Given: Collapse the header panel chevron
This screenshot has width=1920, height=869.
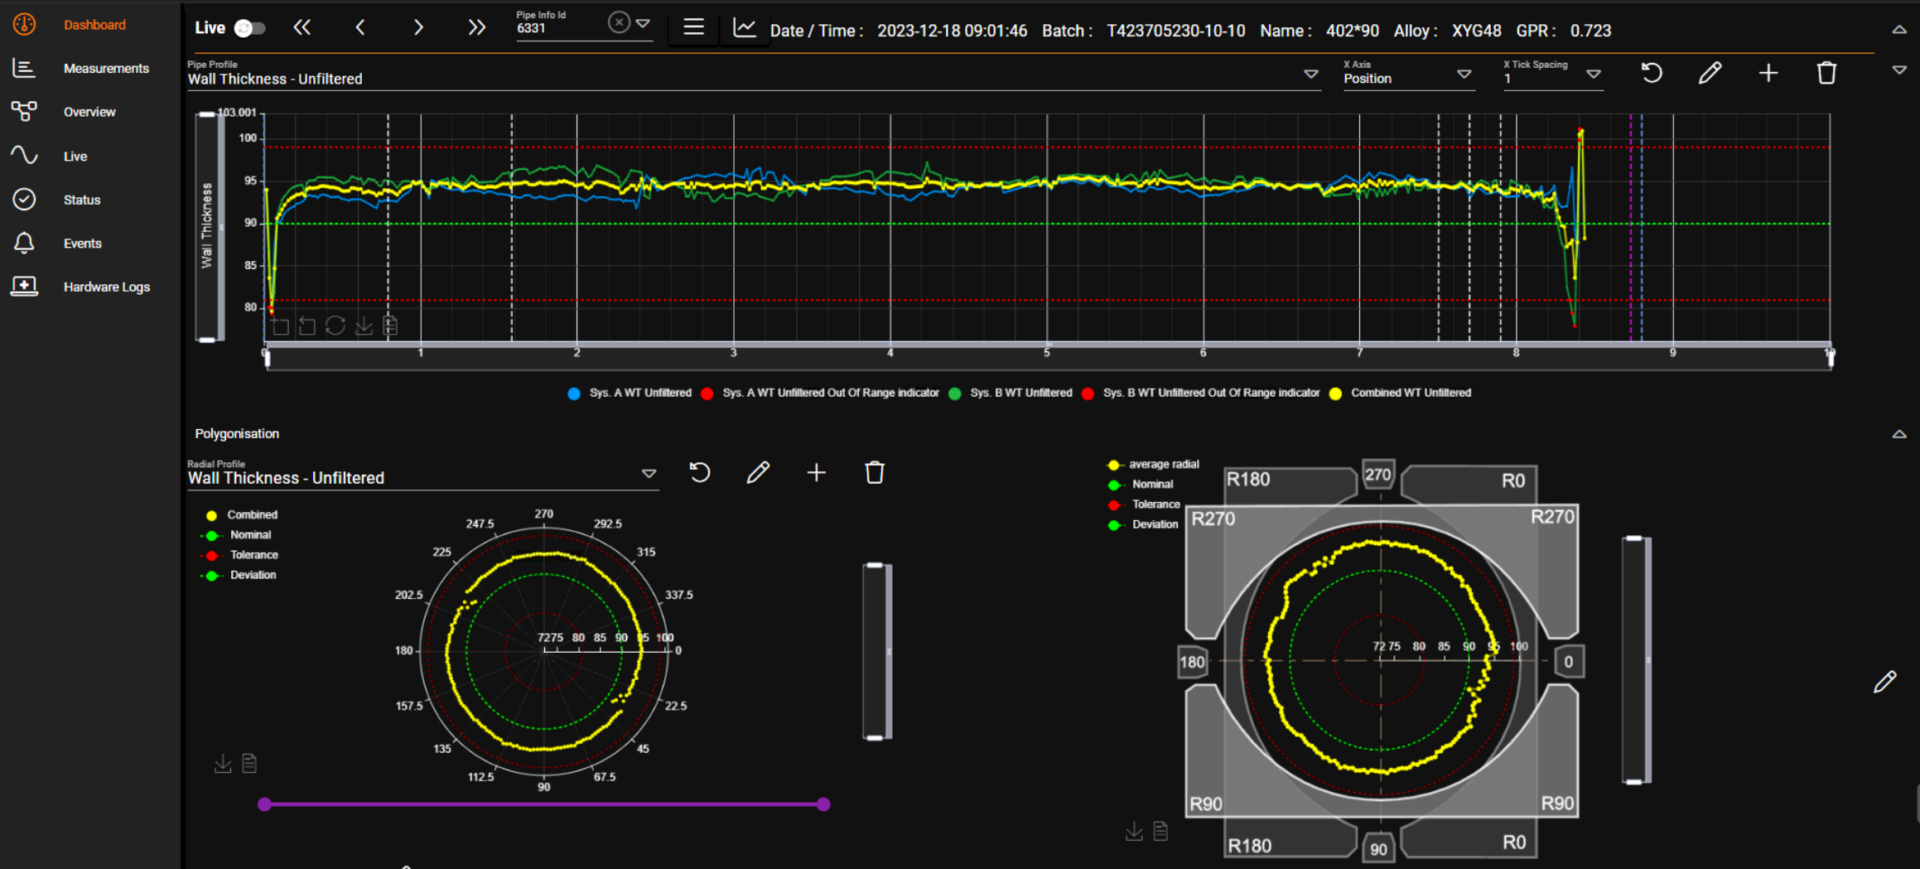Looking at the screenshot, I should (x=1899, y=30).
